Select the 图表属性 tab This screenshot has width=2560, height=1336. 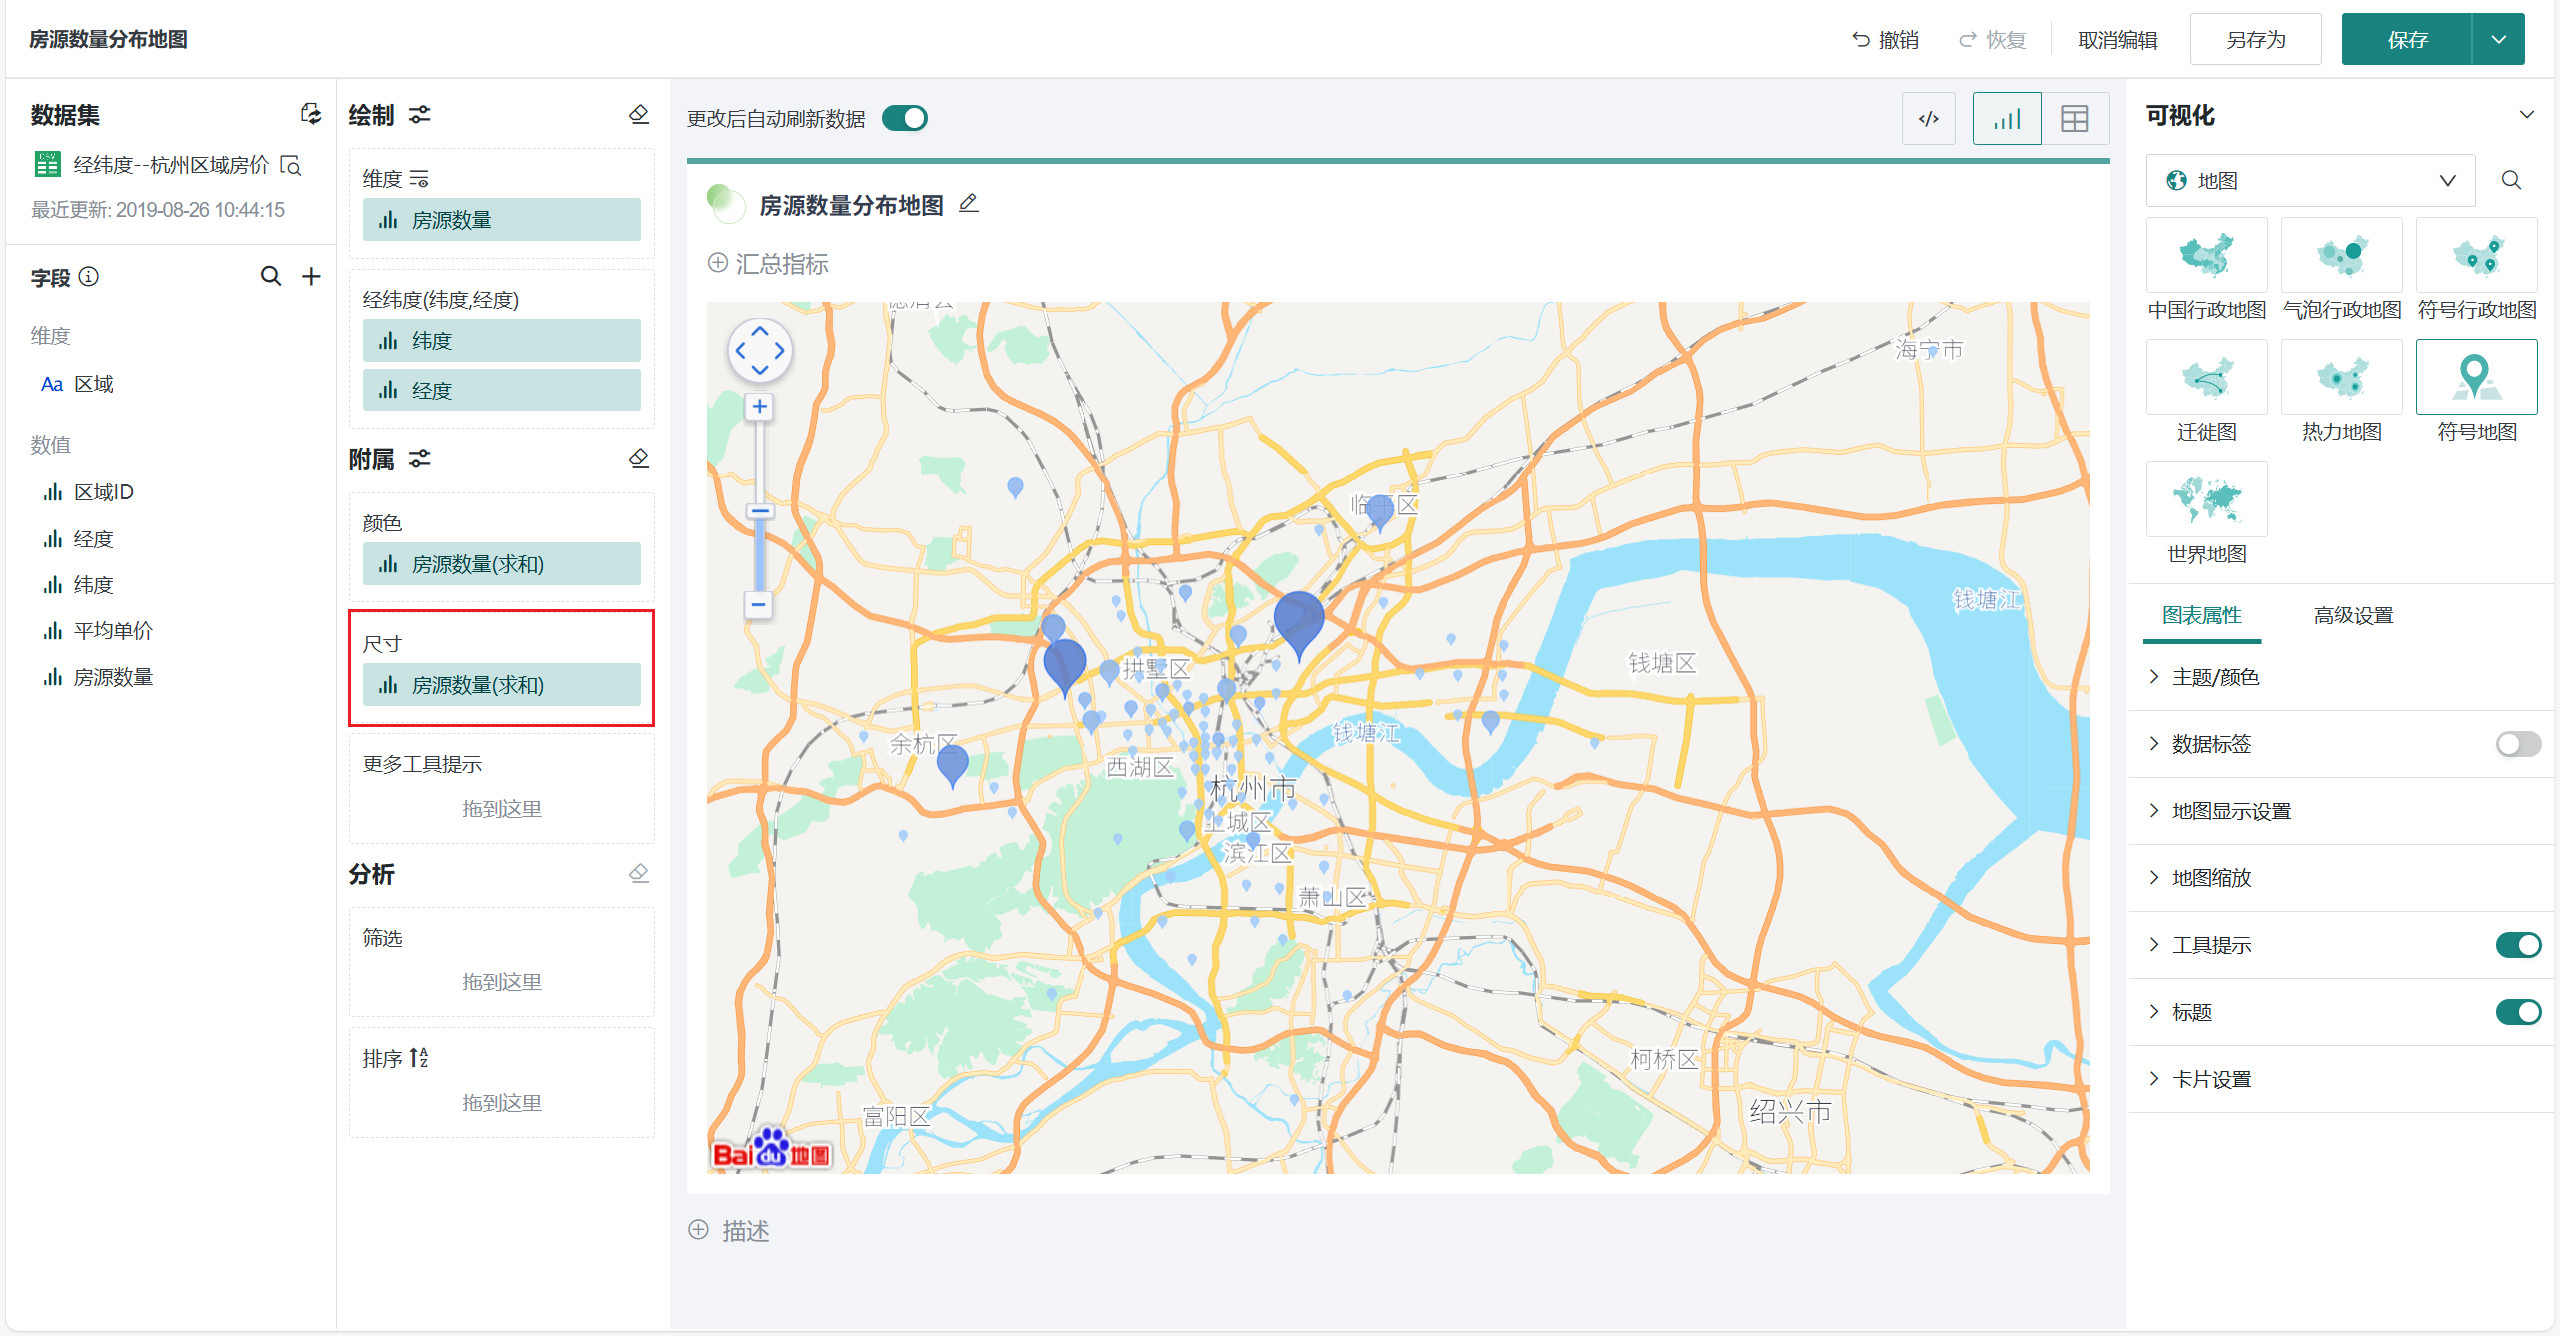click(2201, 615)
